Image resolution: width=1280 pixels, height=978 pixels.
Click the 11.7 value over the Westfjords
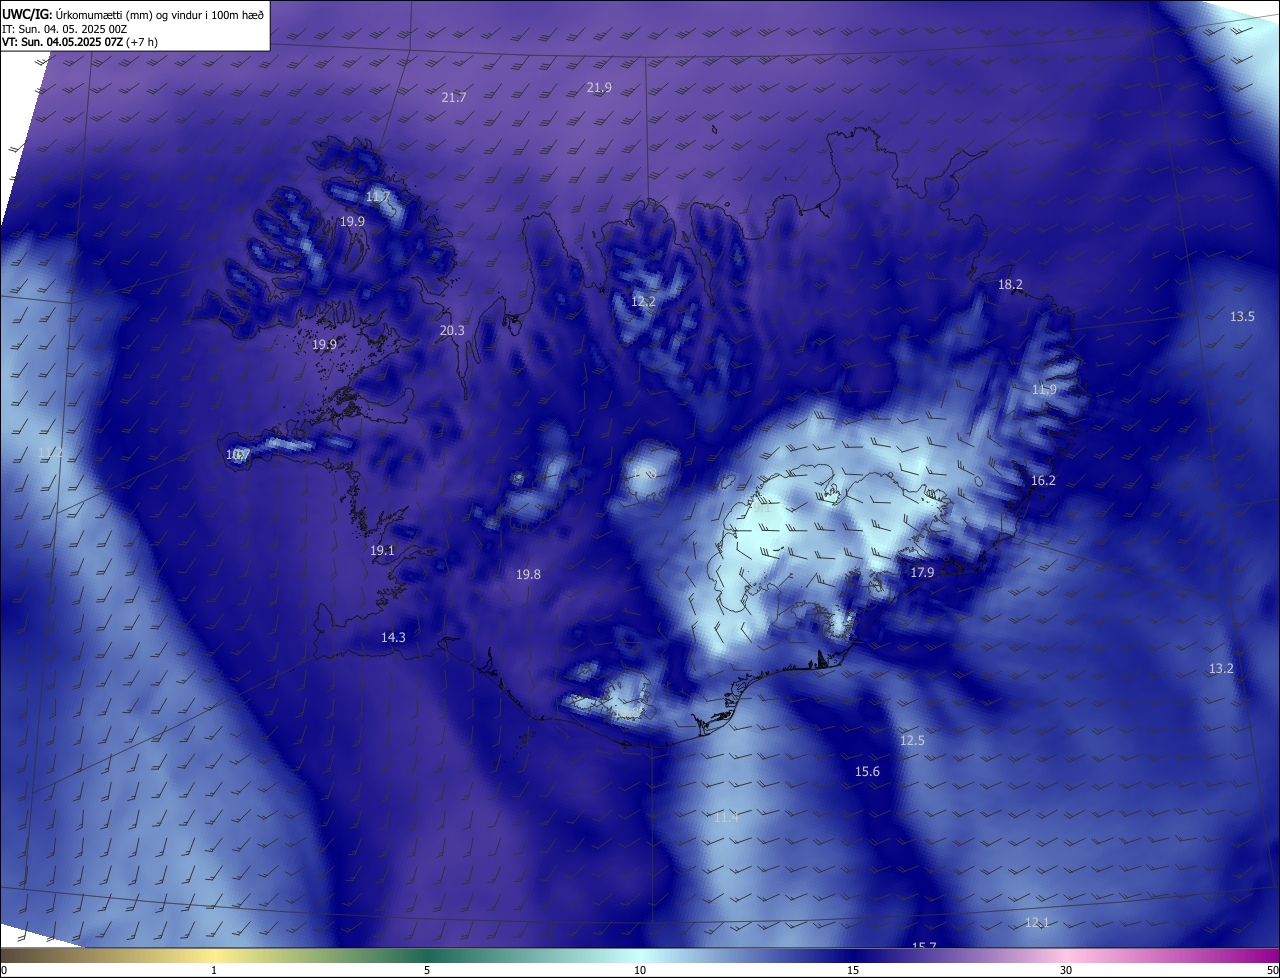[378, 197]
